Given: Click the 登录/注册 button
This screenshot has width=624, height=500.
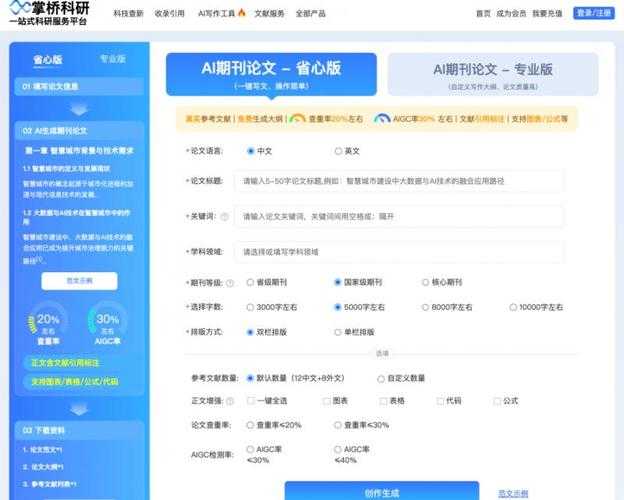Looking at the screenshot, I should coord(594,13).
